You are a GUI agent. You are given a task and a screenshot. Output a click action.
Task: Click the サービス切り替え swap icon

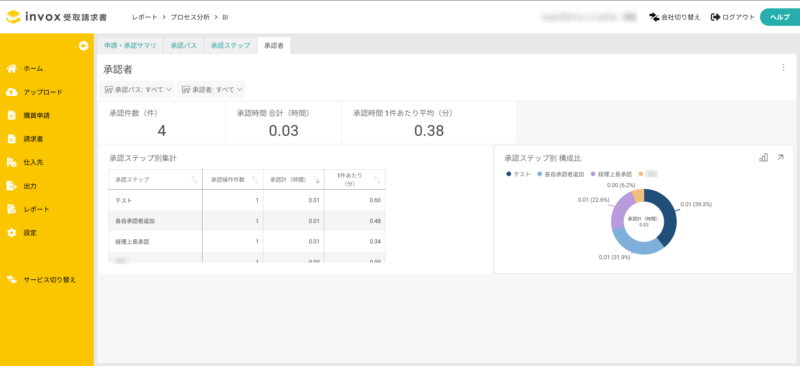pyautogui.click(x=12, y=280)
